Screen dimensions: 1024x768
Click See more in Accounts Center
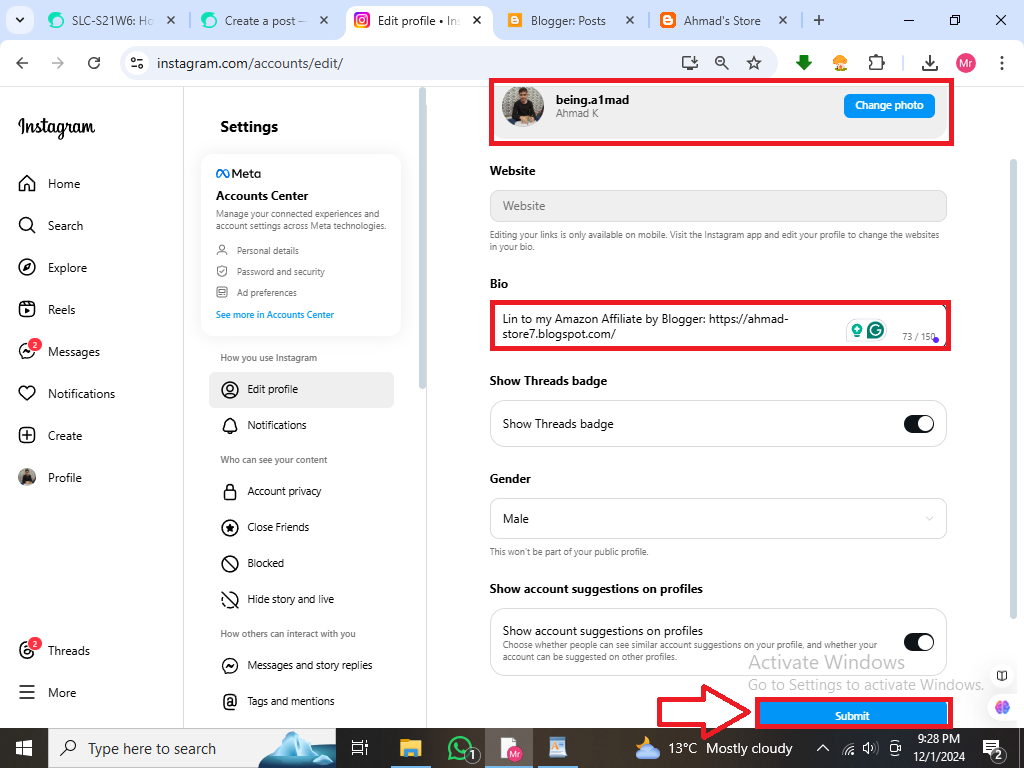pyautogui.click(x=274, y=314)
